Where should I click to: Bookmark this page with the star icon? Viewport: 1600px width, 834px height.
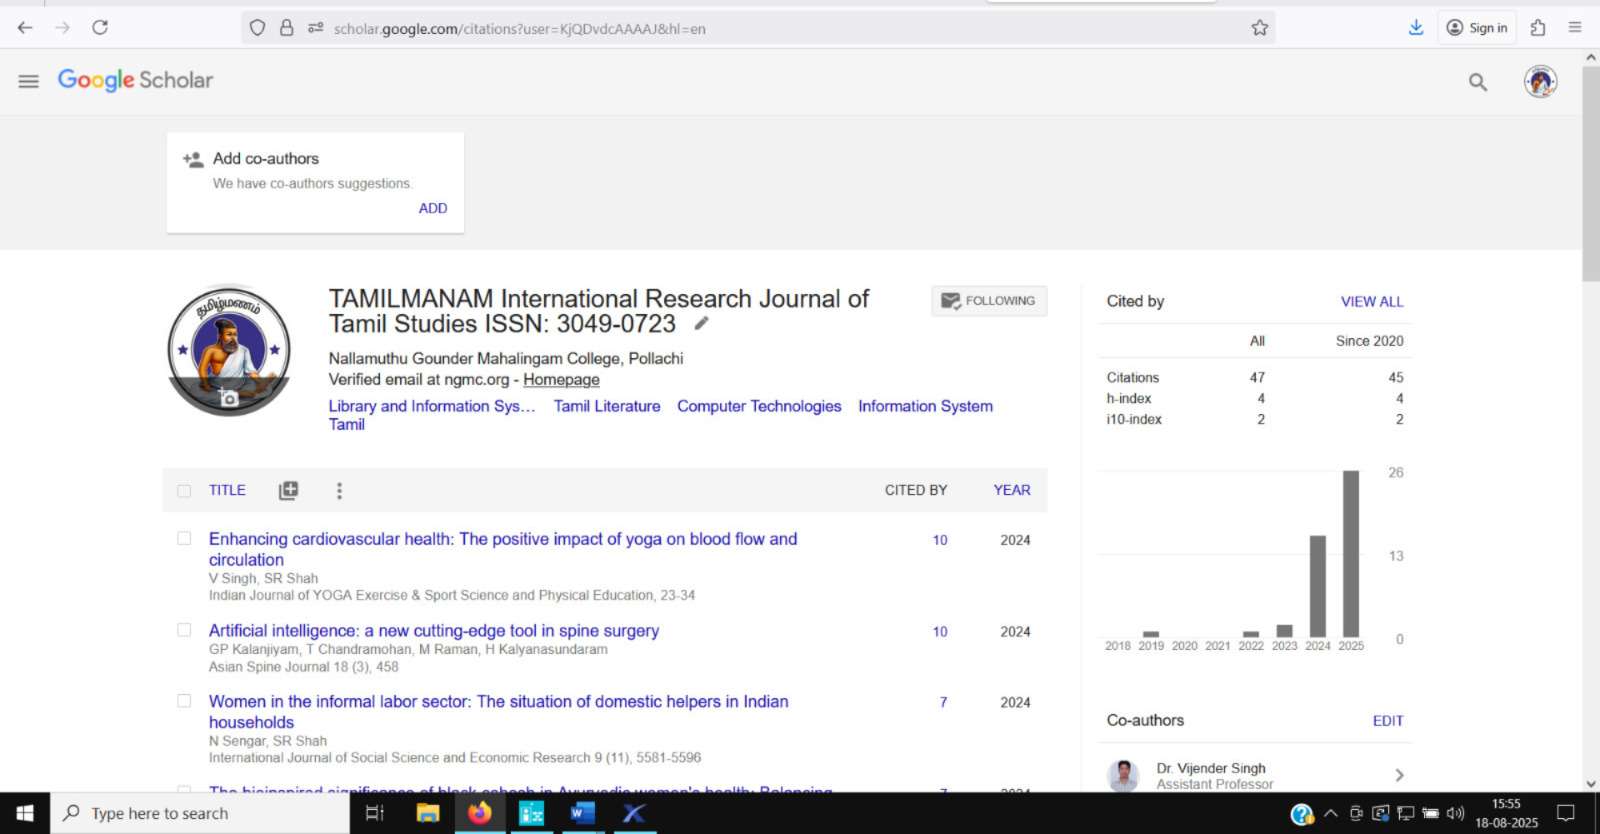[x=1260, y=28]
